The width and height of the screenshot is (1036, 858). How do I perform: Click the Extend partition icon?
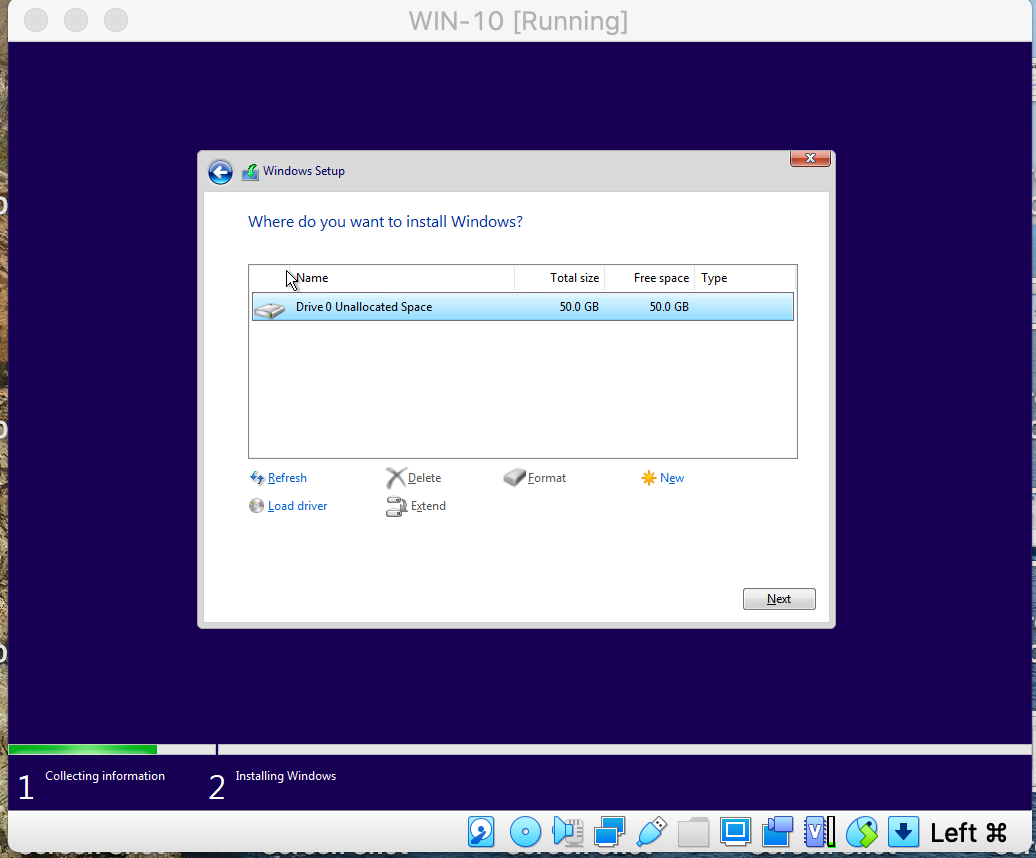396,506
